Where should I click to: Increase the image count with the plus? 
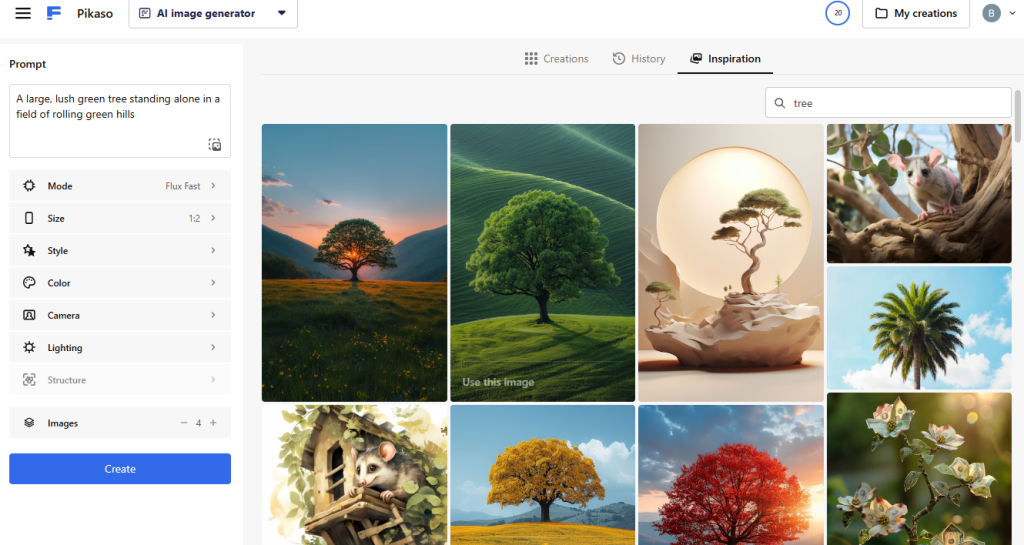pyautogui.click(x=213, y=423)
